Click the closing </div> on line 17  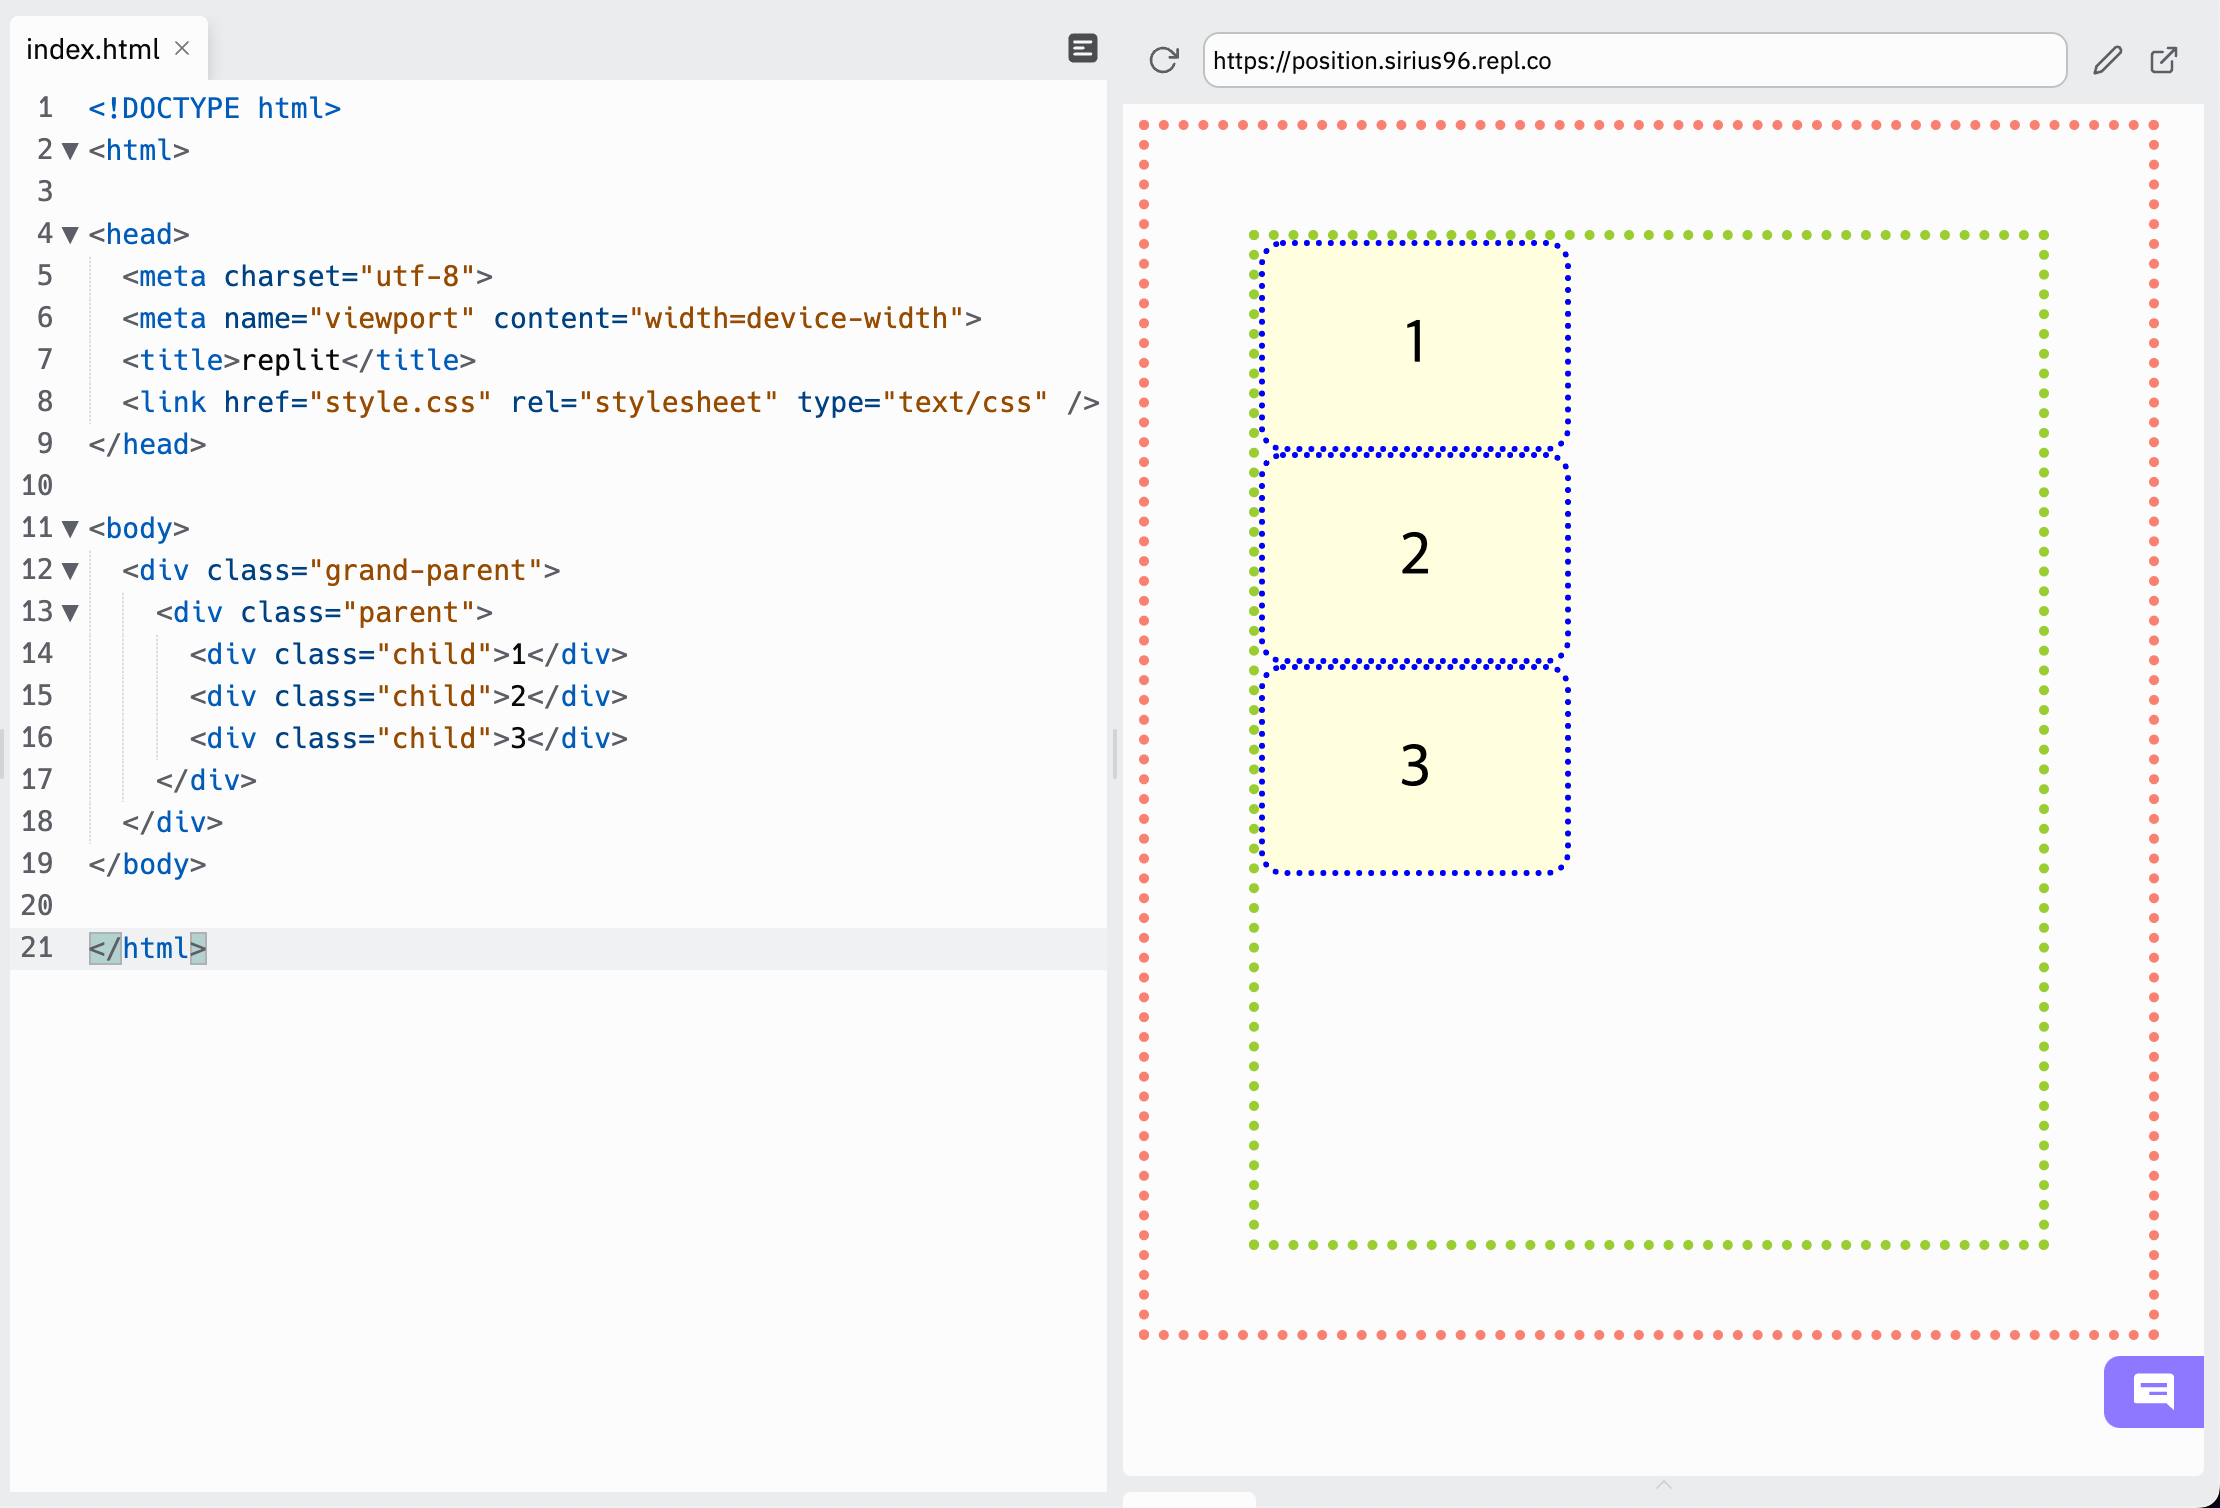click(x=206, y=780)
